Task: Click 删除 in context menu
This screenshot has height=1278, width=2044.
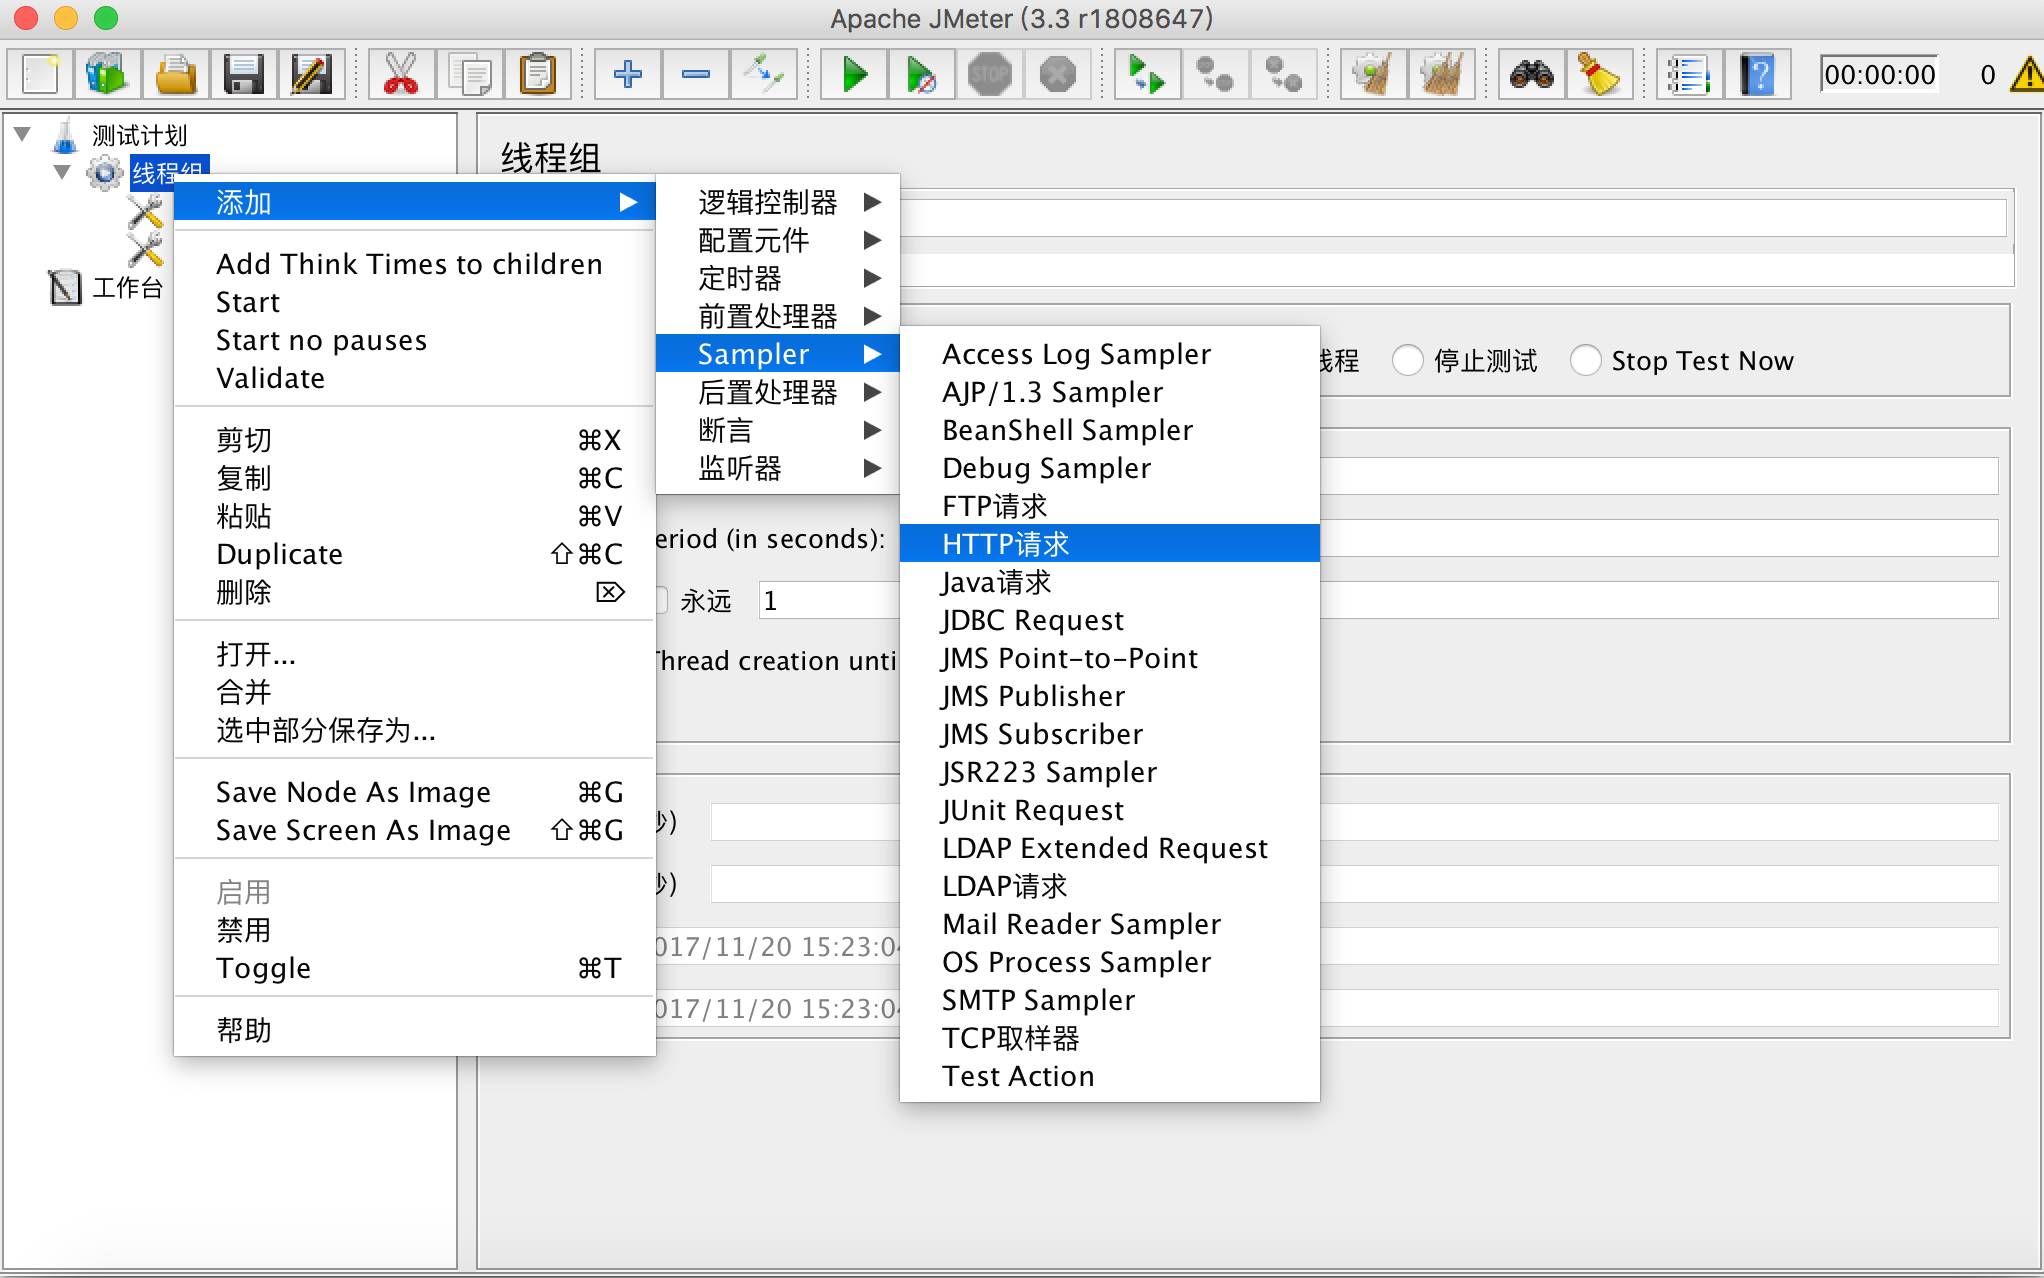Action: click(414, 592)
